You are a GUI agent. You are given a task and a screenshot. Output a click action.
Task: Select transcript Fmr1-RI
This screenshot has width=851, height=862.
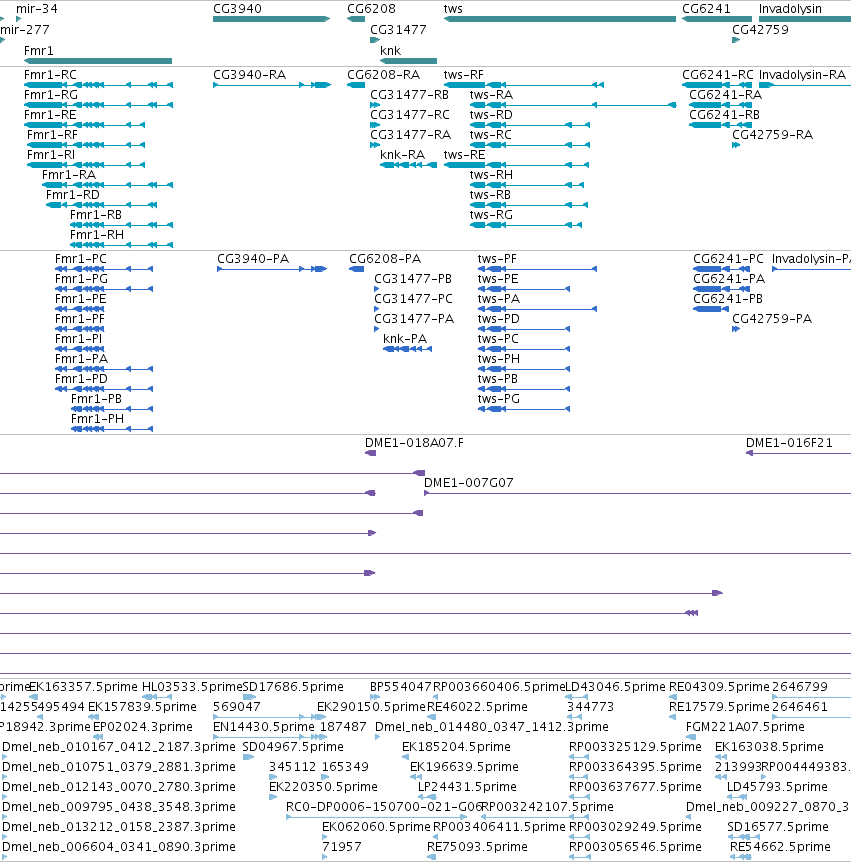[x=86, y=165]
